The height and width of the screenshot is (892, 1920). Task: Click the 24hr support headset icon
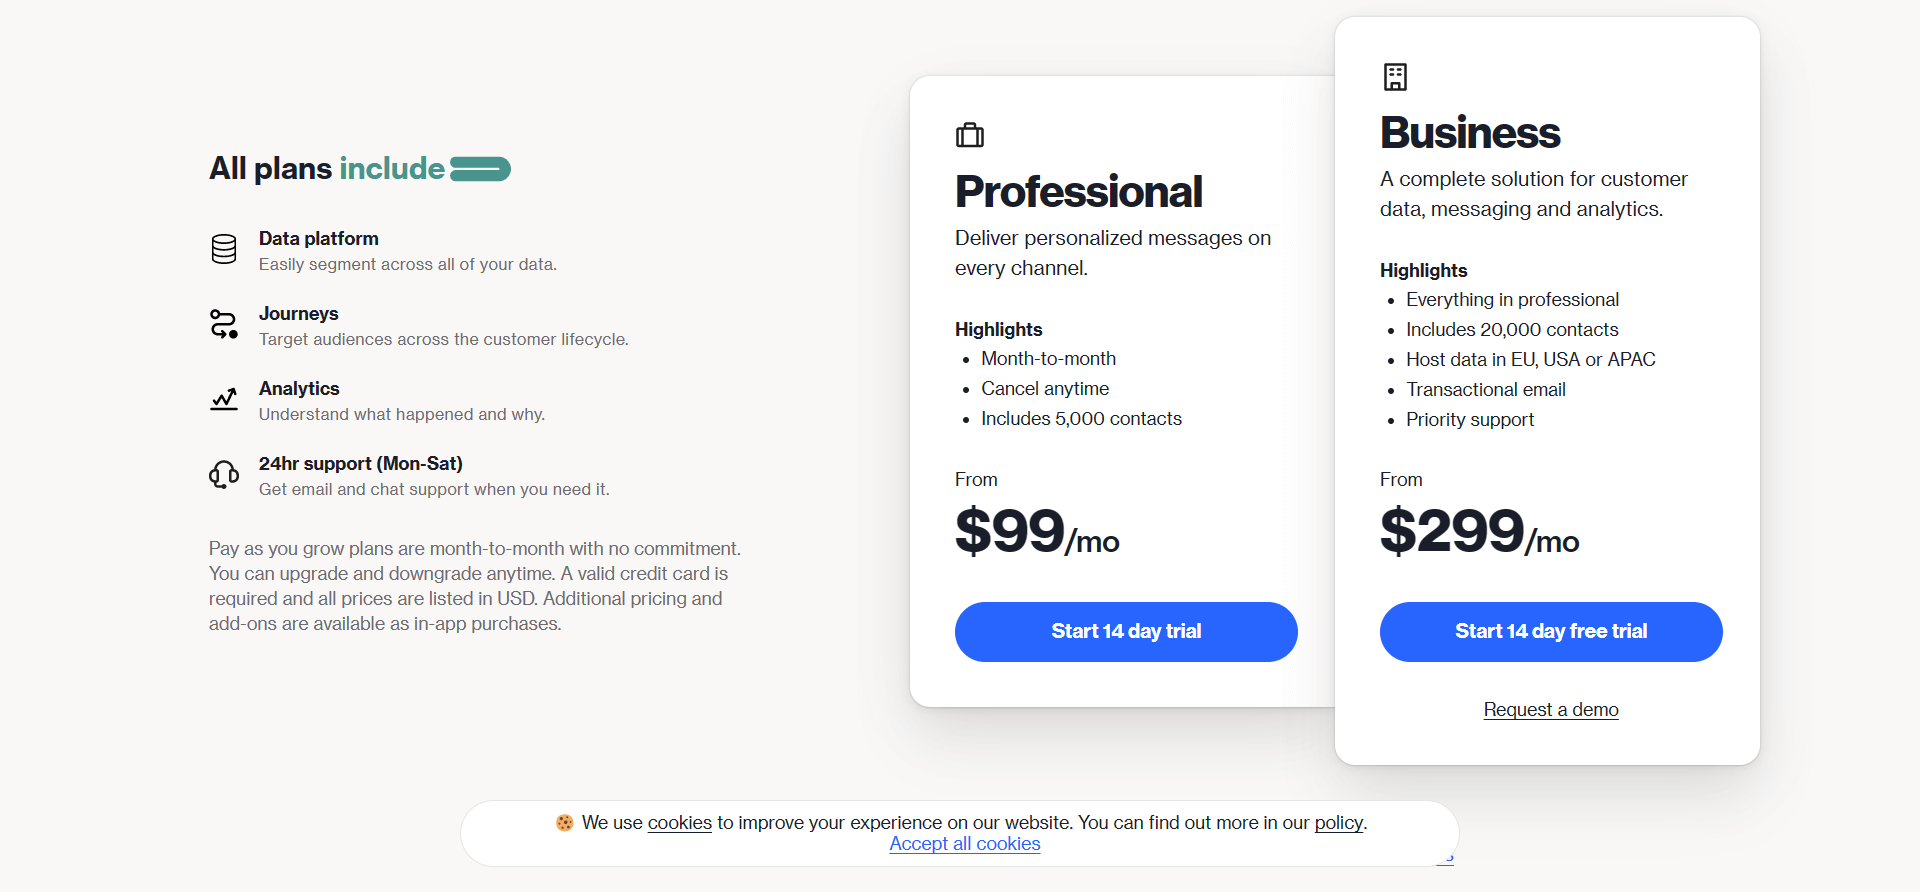224,474
